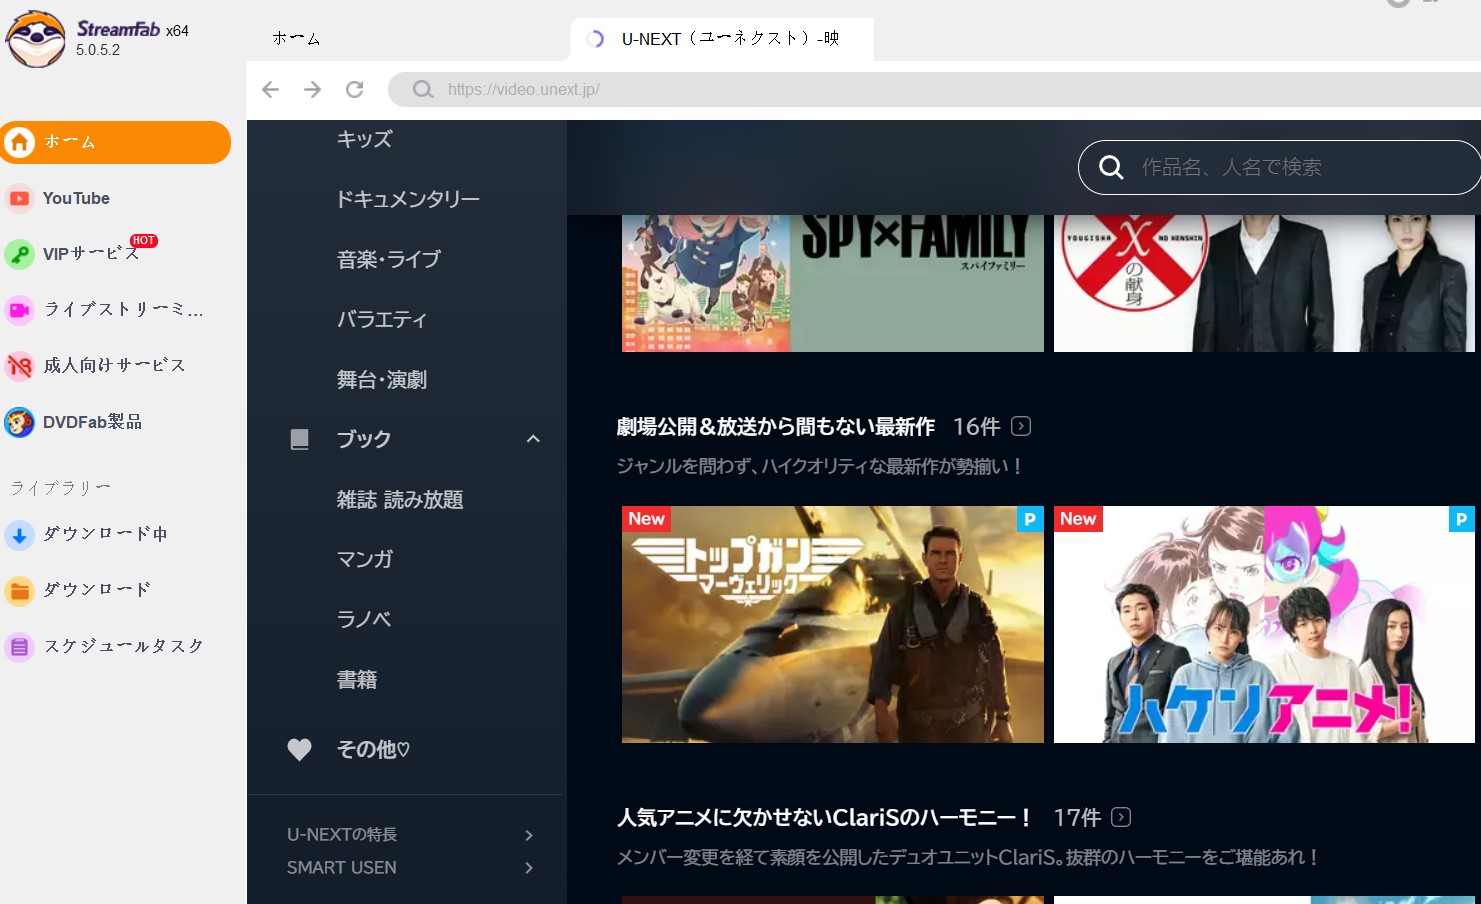Reload the page with refresh icon

[354, 89]
